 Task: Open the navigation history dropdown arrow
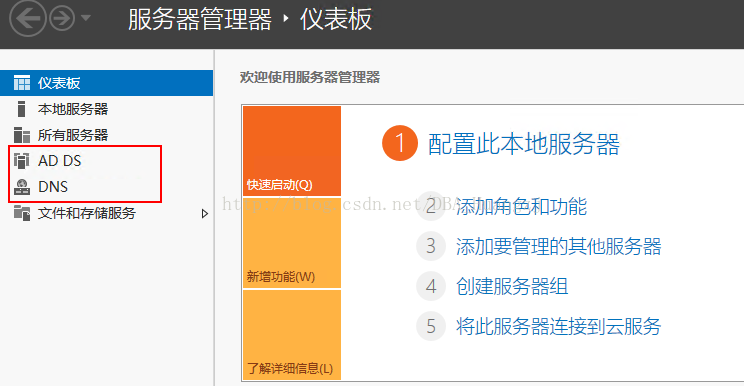[x=86, y=18]
